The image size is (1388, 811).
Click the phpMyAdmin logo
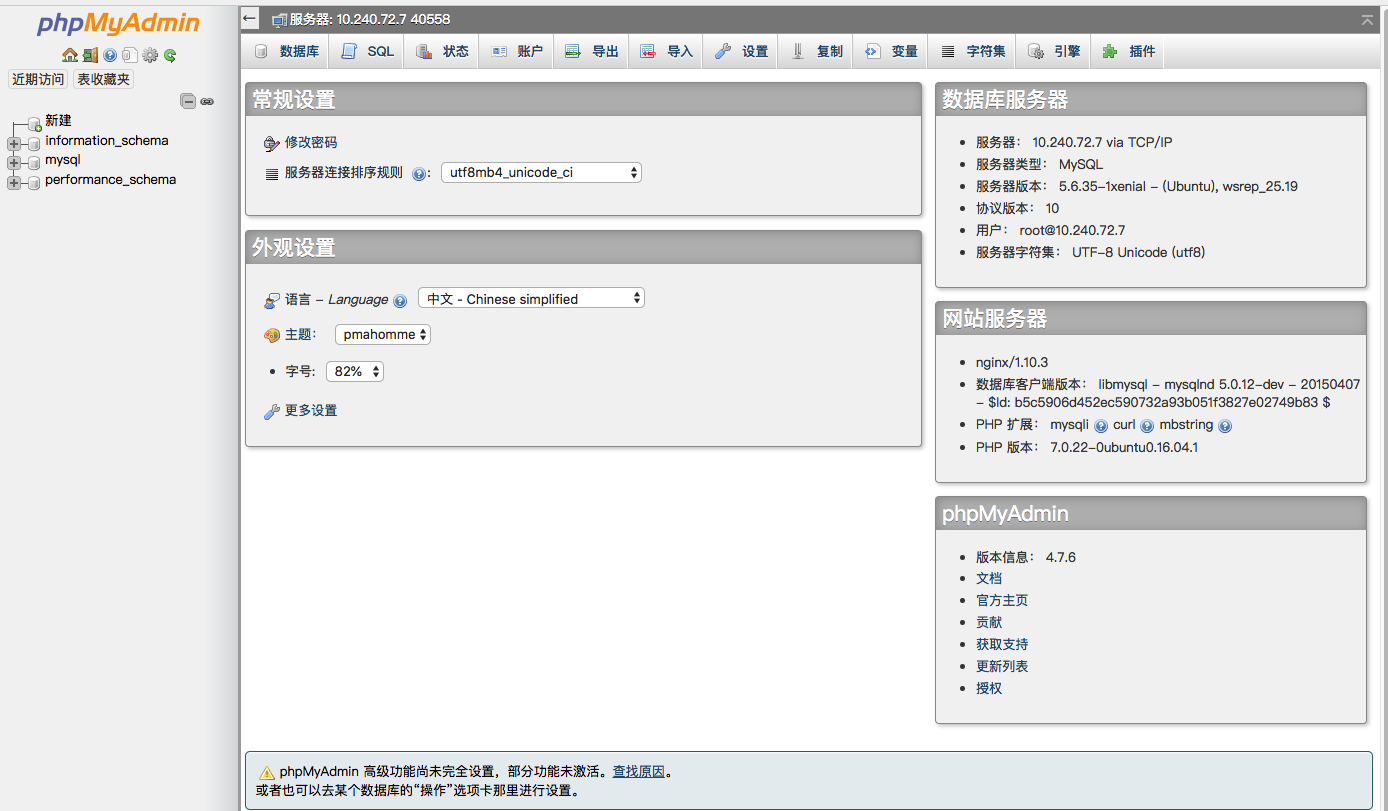[118, 23]
